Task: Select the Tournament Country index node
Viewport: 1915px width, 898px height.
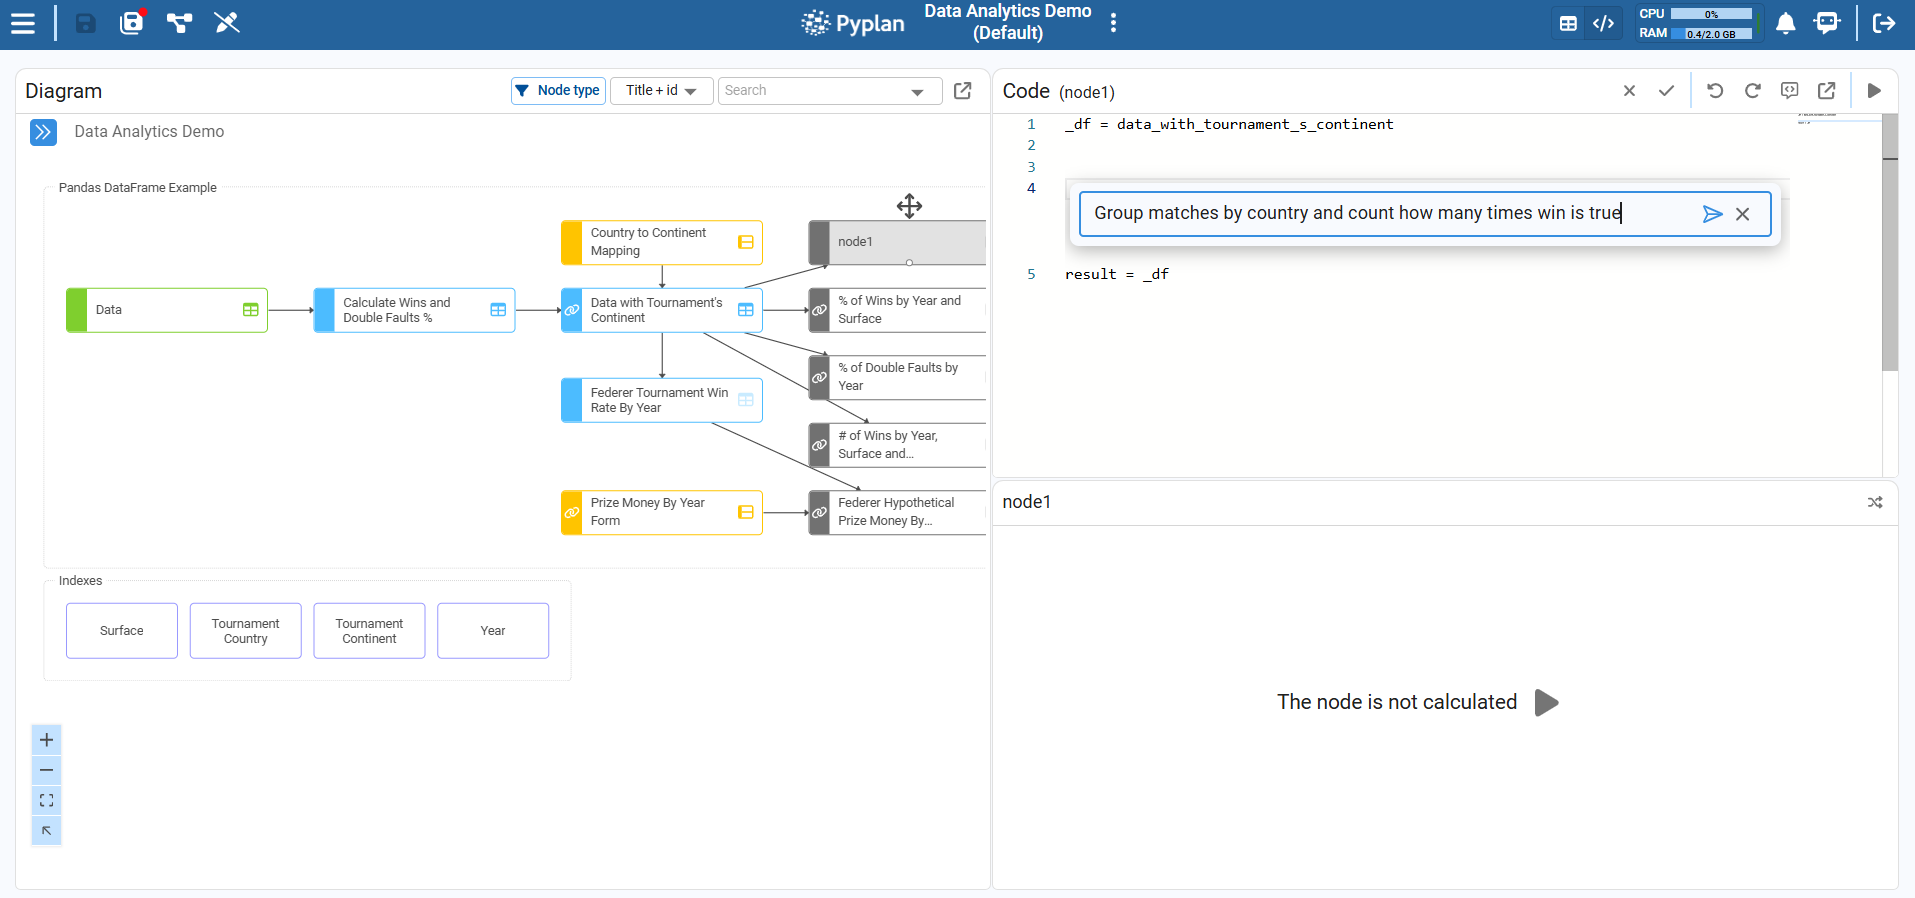Action: [245, 631]
